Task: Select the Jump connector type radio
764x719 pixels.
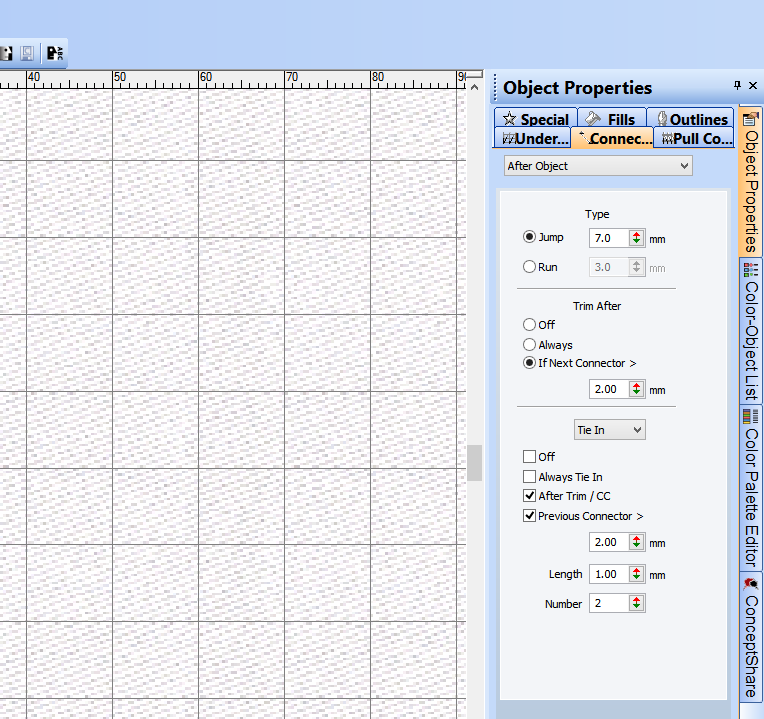Action: click(529, 237)
